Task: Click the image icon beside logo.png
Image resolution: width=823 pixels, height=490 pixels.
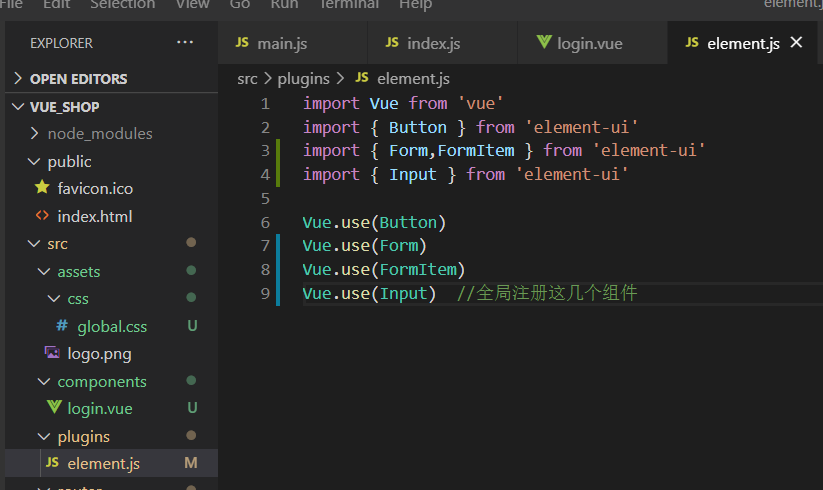Action: 52,352
